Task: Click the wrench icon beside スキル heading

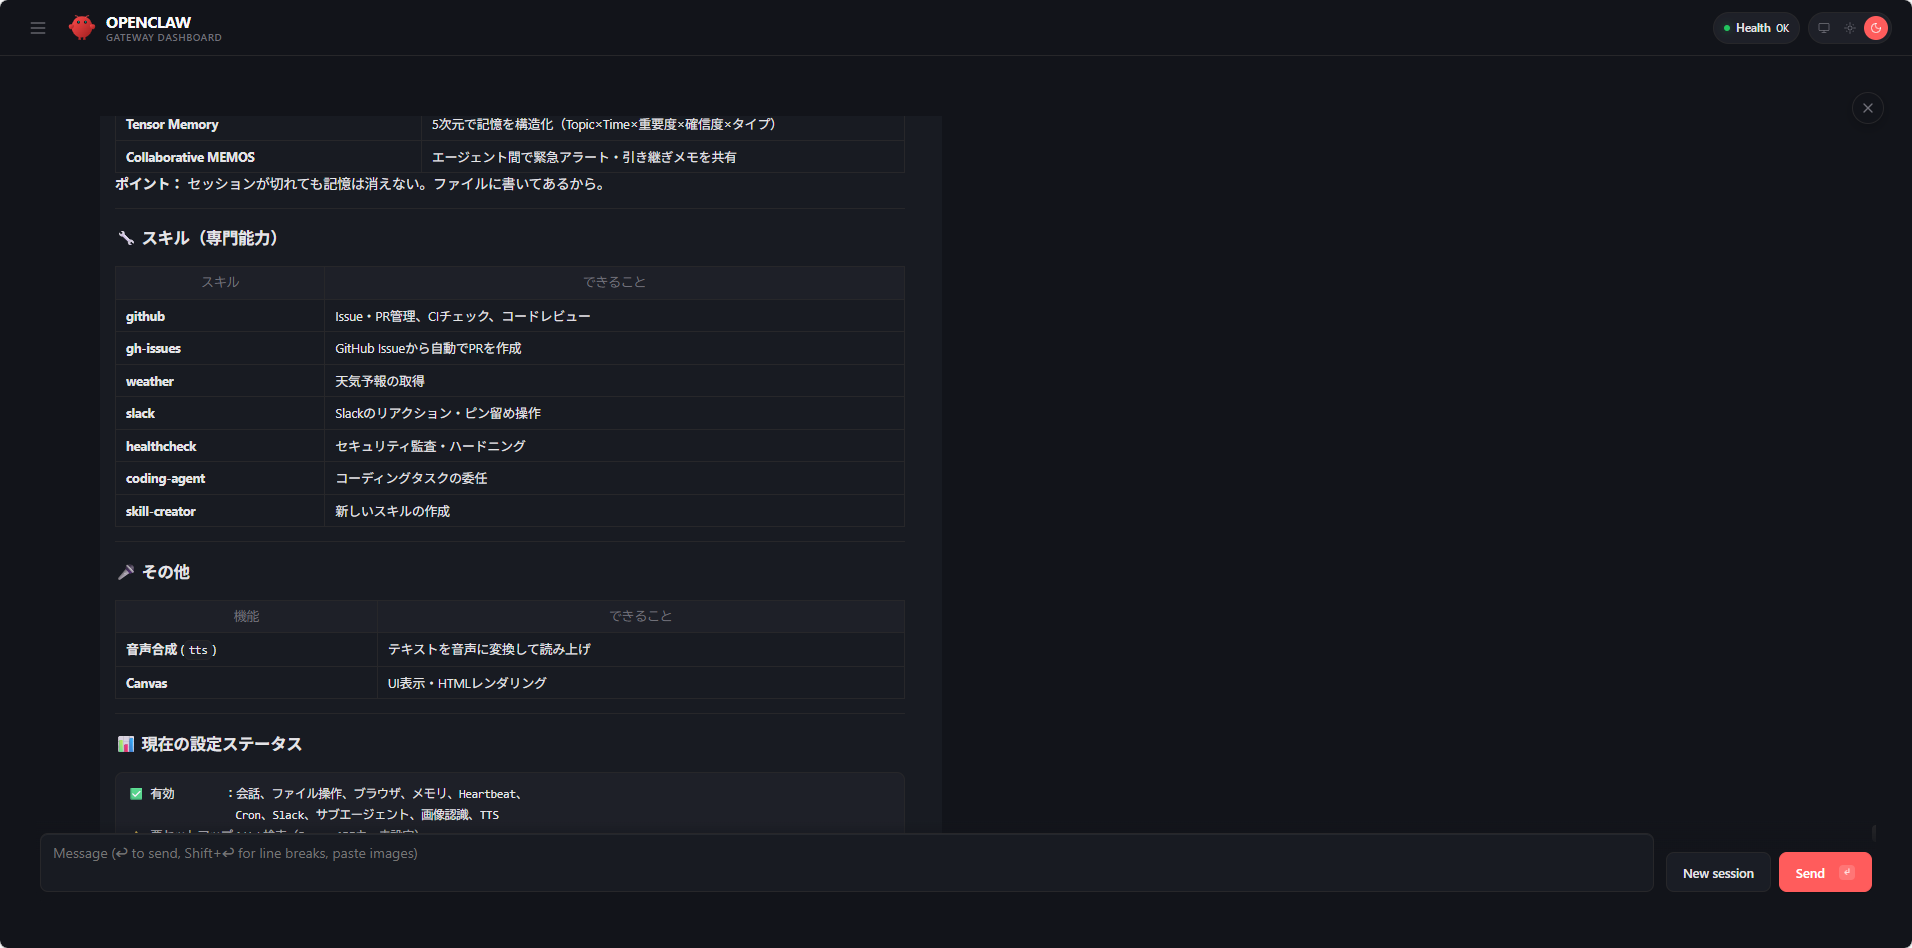Action: click(x=126, y=238)
